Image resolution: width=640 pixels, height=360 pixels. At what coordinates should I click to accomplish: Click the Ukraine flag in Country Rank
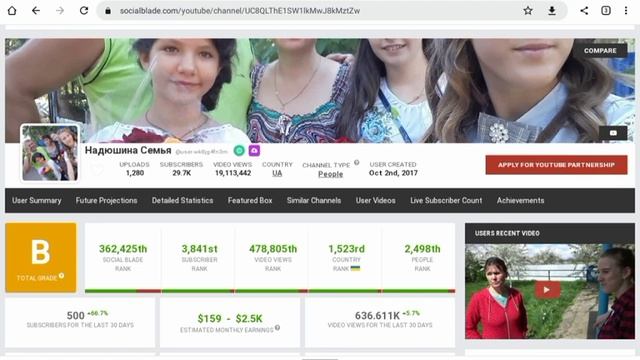[356, 269]
